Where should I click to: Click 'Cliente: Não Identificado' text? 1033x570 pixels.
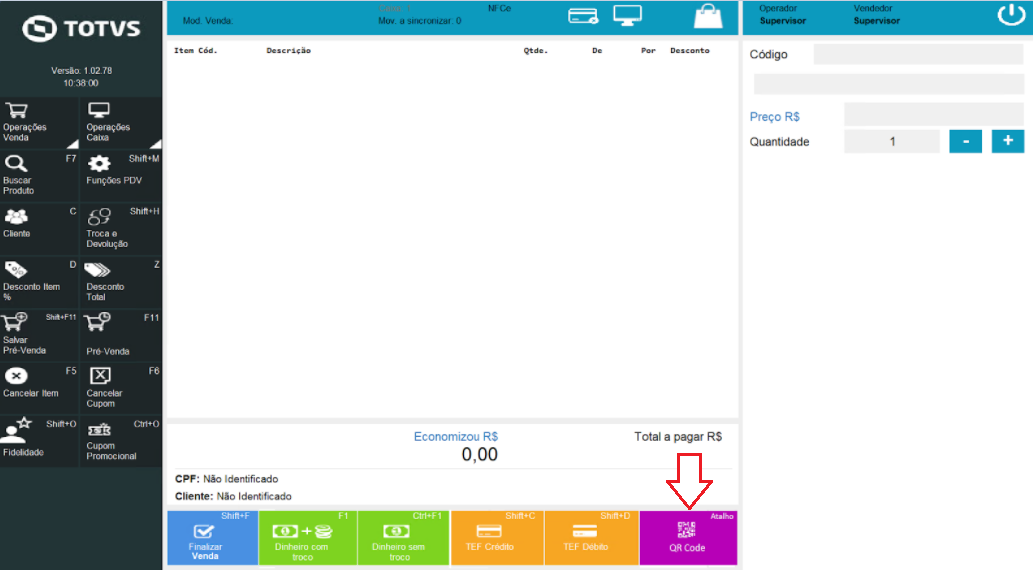coord(233,496)
